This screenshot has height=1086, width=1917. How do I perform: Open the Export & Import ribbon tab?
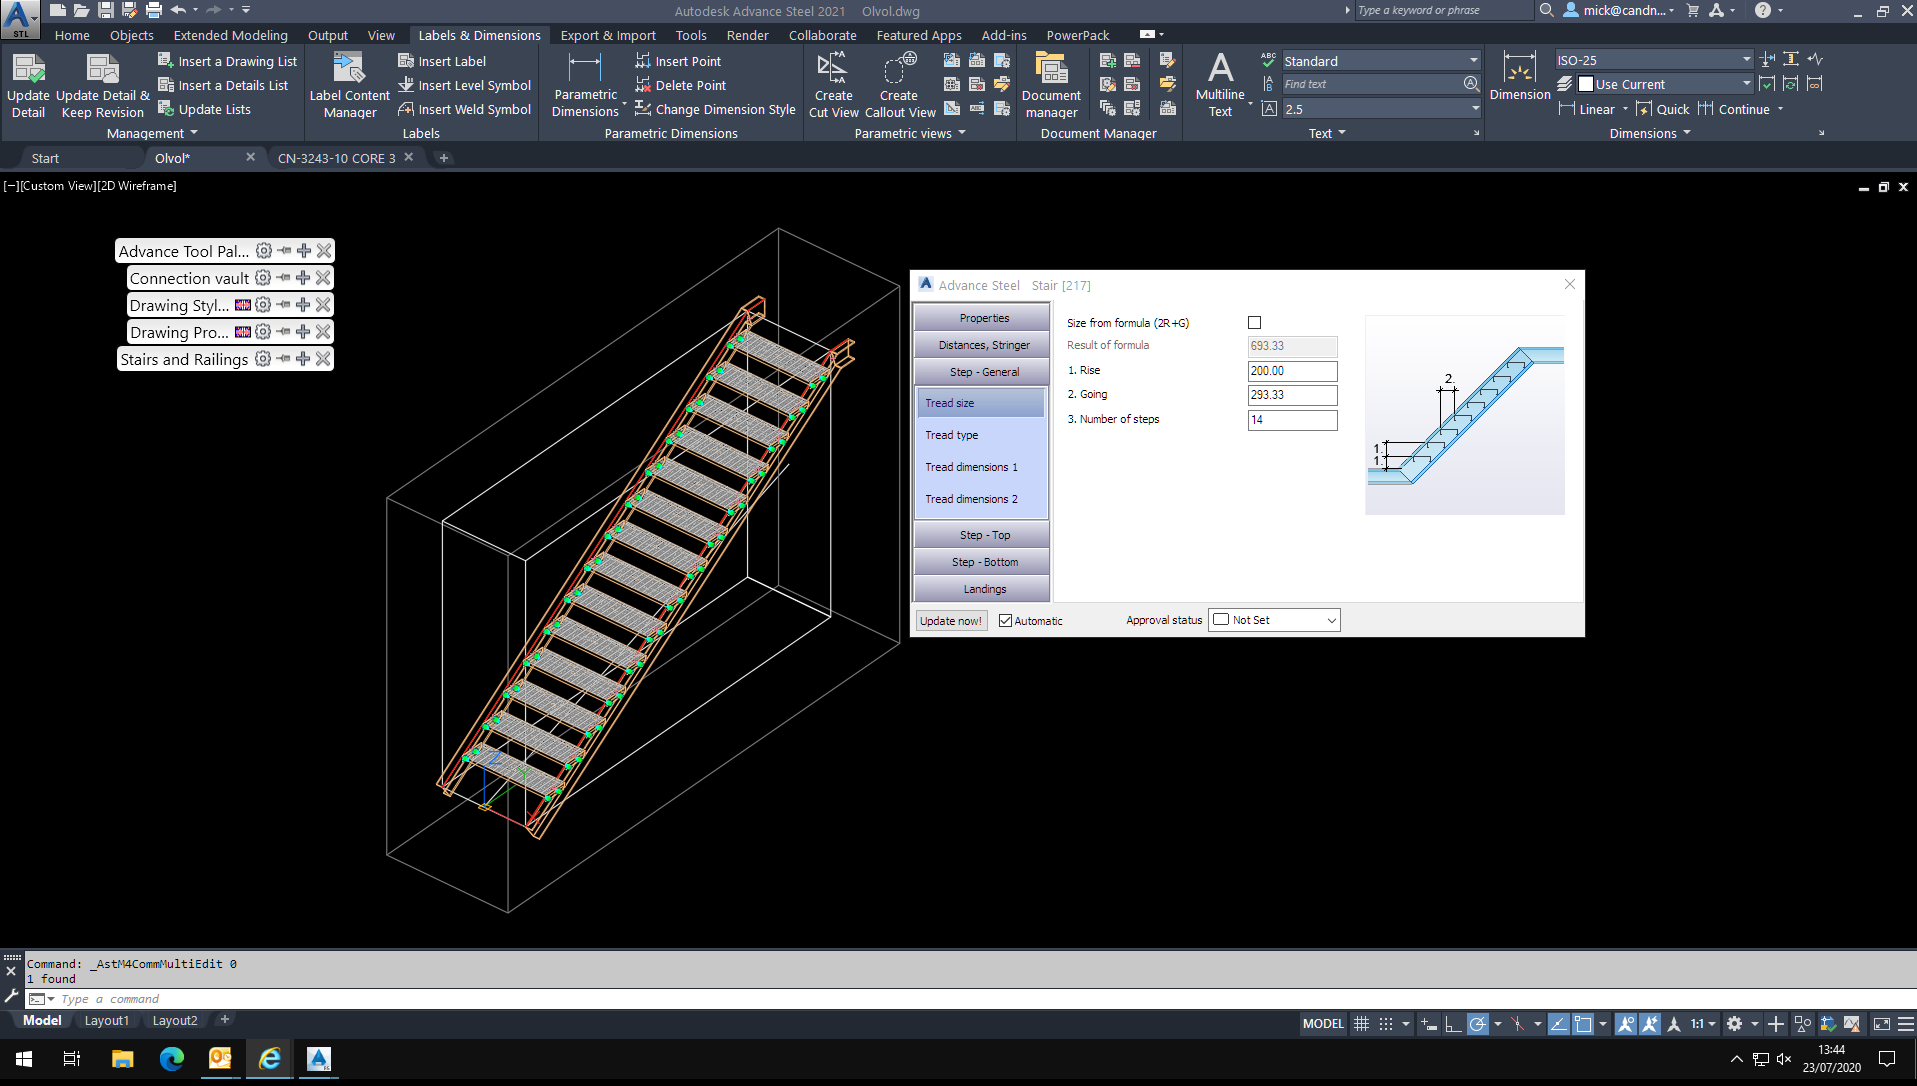[608, 35]
